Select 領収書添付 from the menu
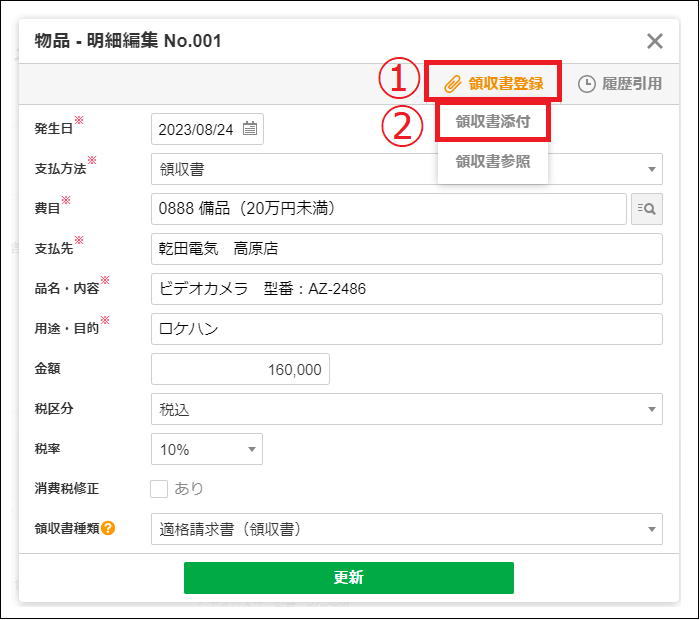 [493, 123]
